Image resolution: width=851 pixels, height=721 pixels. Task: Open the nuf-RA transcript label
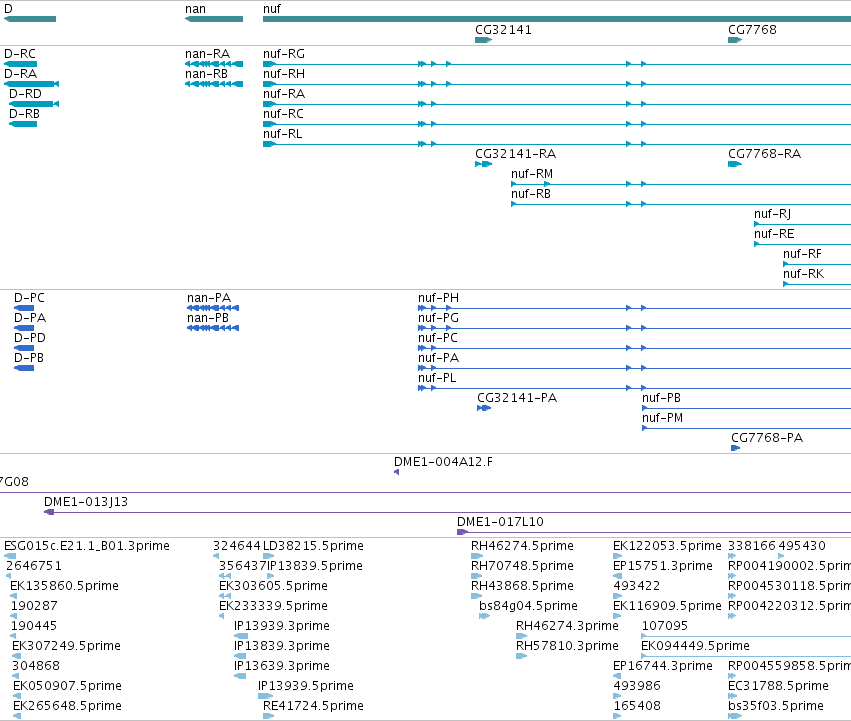pyautogui.click(x=284, y=94)
